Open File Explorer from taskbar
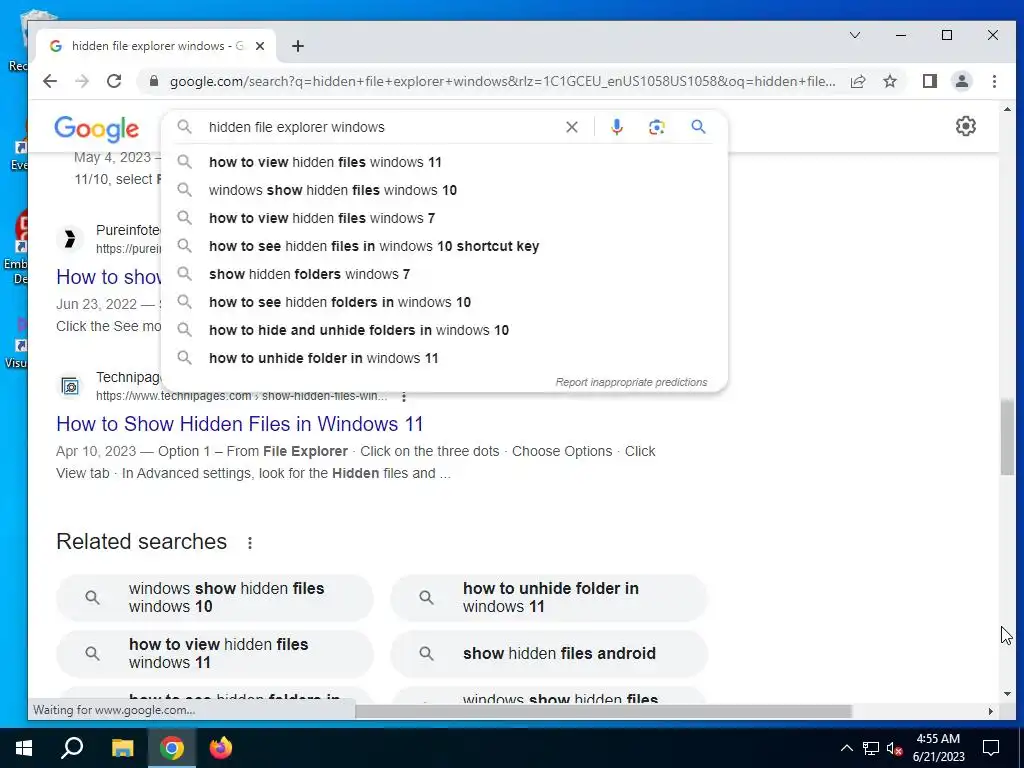The height and width of the screenshot is (768, 1024). point(122,748)
